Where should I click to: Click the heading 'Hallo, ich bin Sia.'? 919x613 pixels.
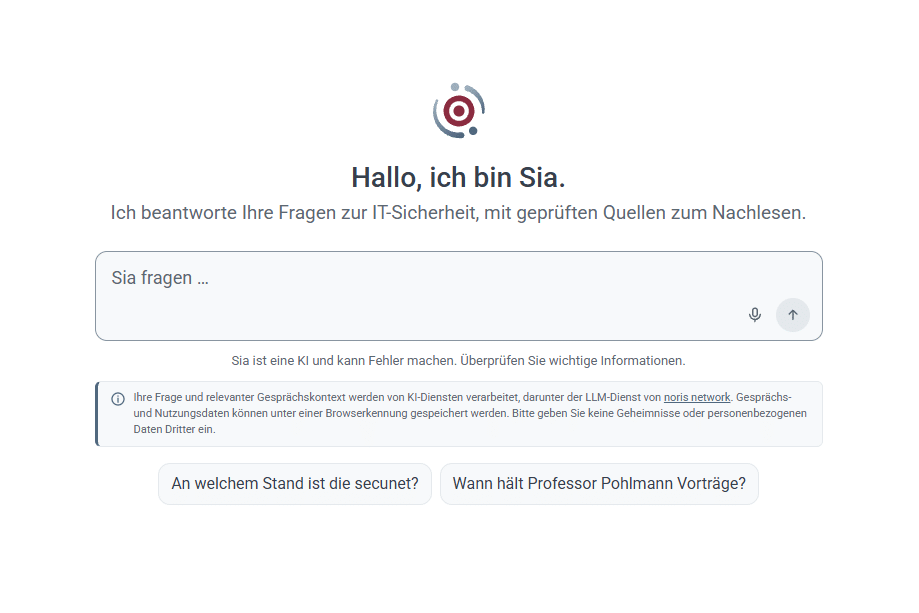[458, 178]
